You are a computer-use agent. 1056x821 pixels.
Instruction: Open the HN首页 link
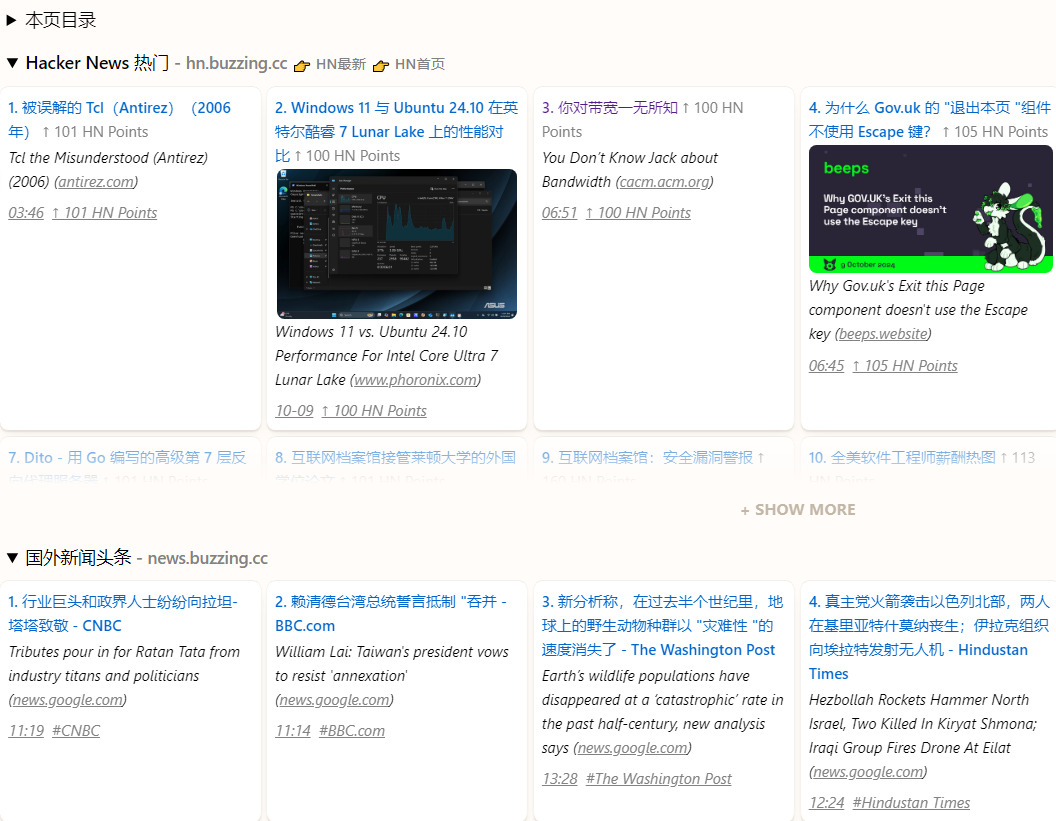[420, 64]
